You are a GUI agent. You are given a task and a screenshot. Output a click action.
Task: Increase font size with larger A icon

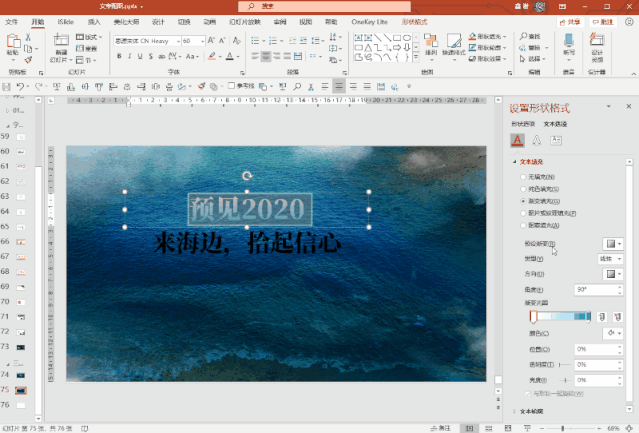pyautogui.click(x=211, y=40)
